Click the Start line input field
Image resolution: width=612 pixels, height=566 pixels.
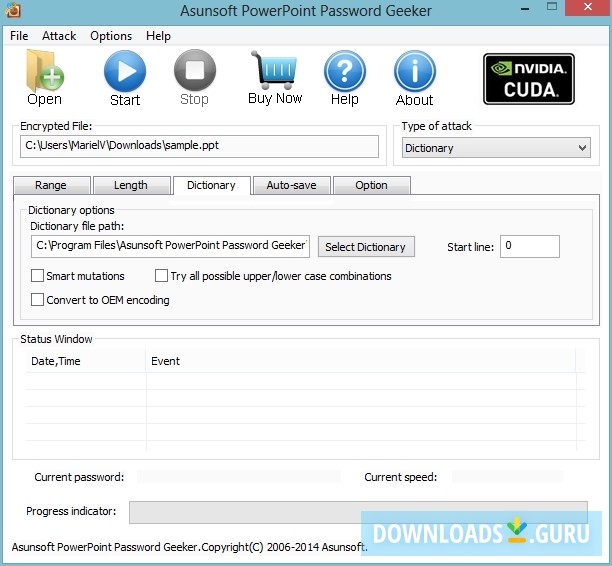[530, 246]
